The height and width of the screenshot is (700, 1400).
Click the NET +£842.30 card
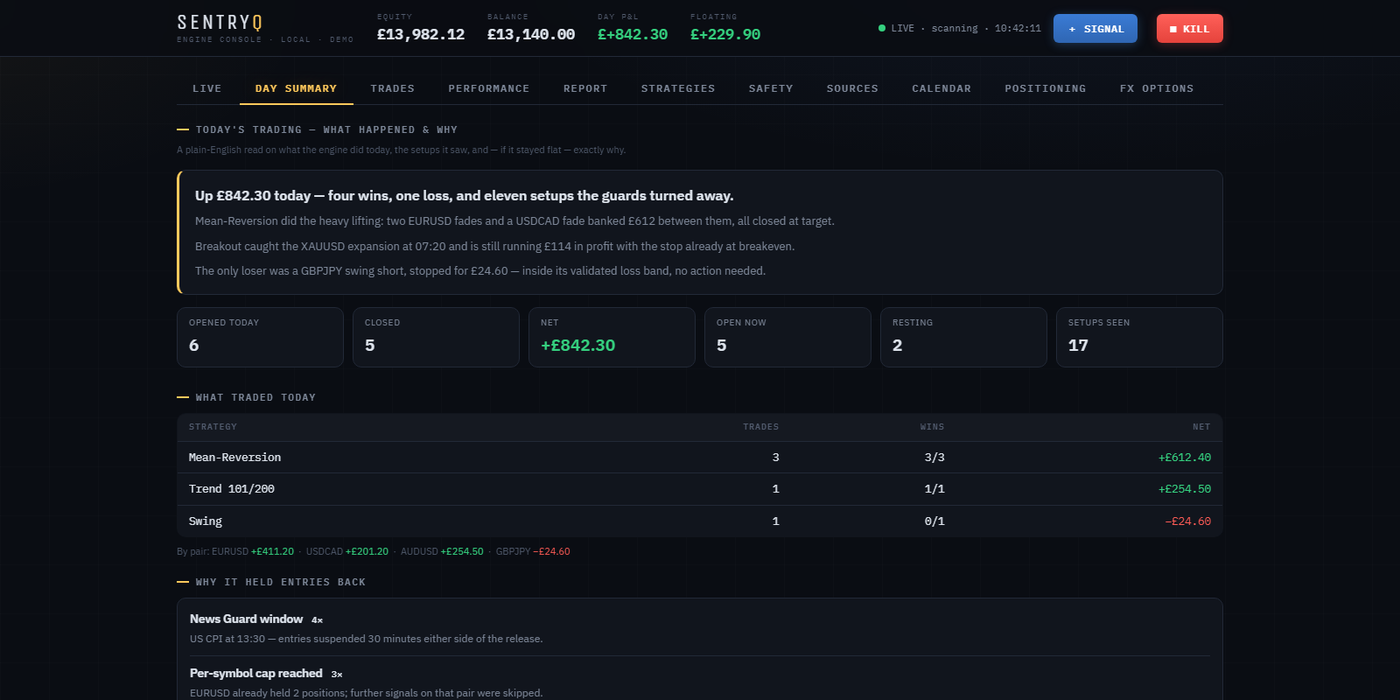612,337
